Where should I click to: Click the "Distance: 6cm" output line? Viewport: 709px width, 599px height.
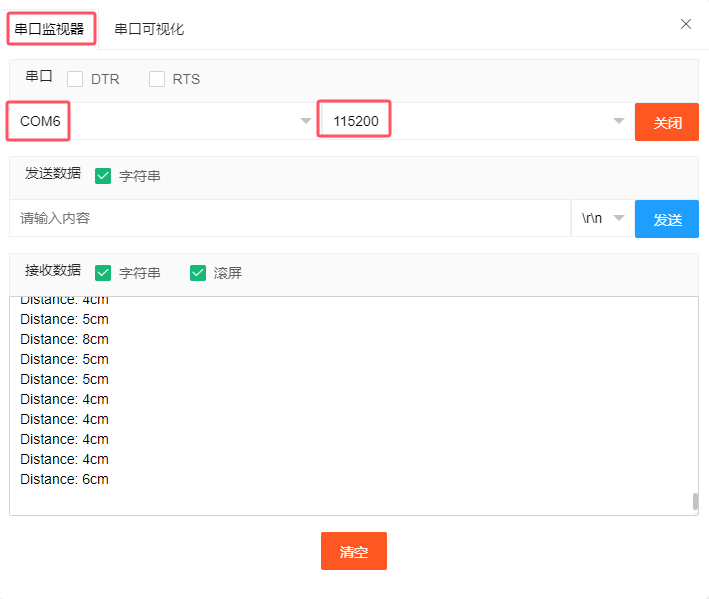[x=64, y=479]
